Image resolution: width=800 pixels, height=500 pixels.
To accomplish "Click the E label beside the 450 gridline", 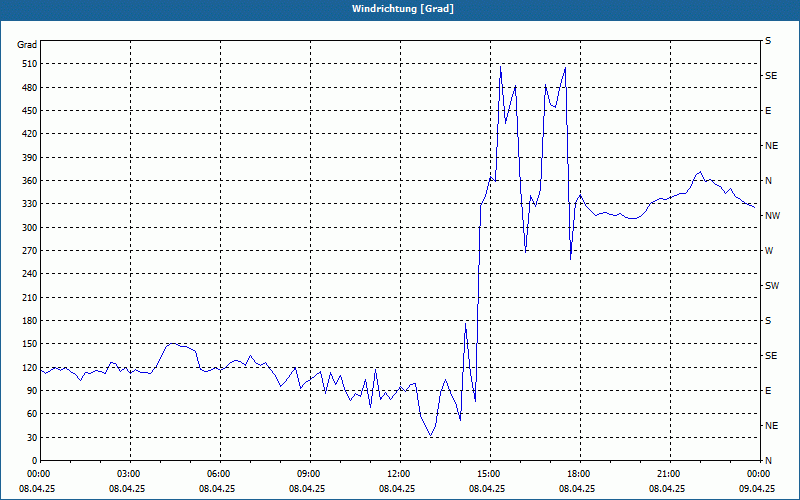I will pos(768,111).
